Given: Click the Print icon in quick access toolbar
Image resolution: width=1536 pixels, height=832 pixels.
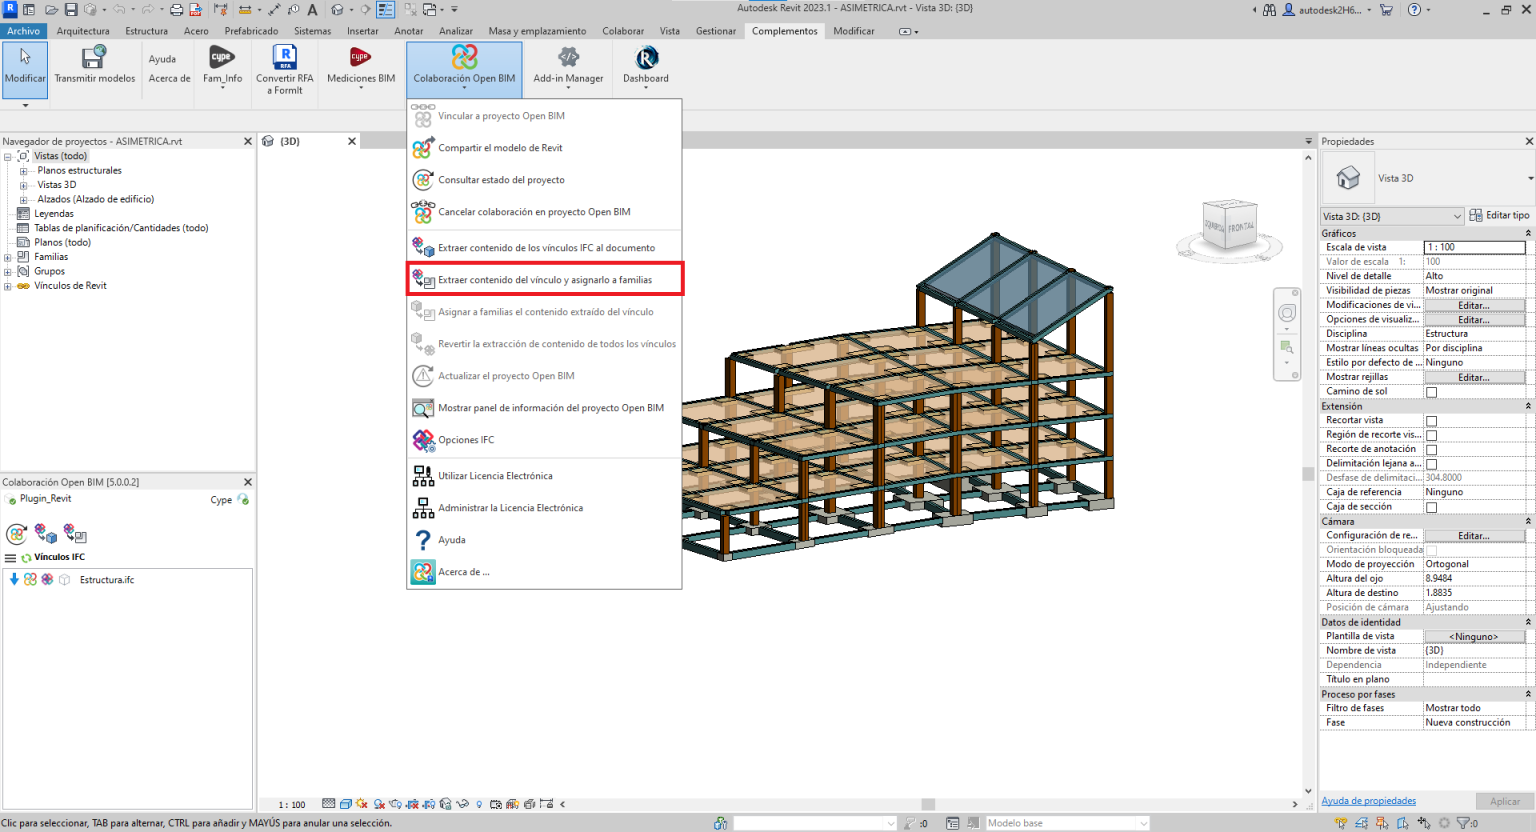Looking at the screenshot, I should pos(176,9).
